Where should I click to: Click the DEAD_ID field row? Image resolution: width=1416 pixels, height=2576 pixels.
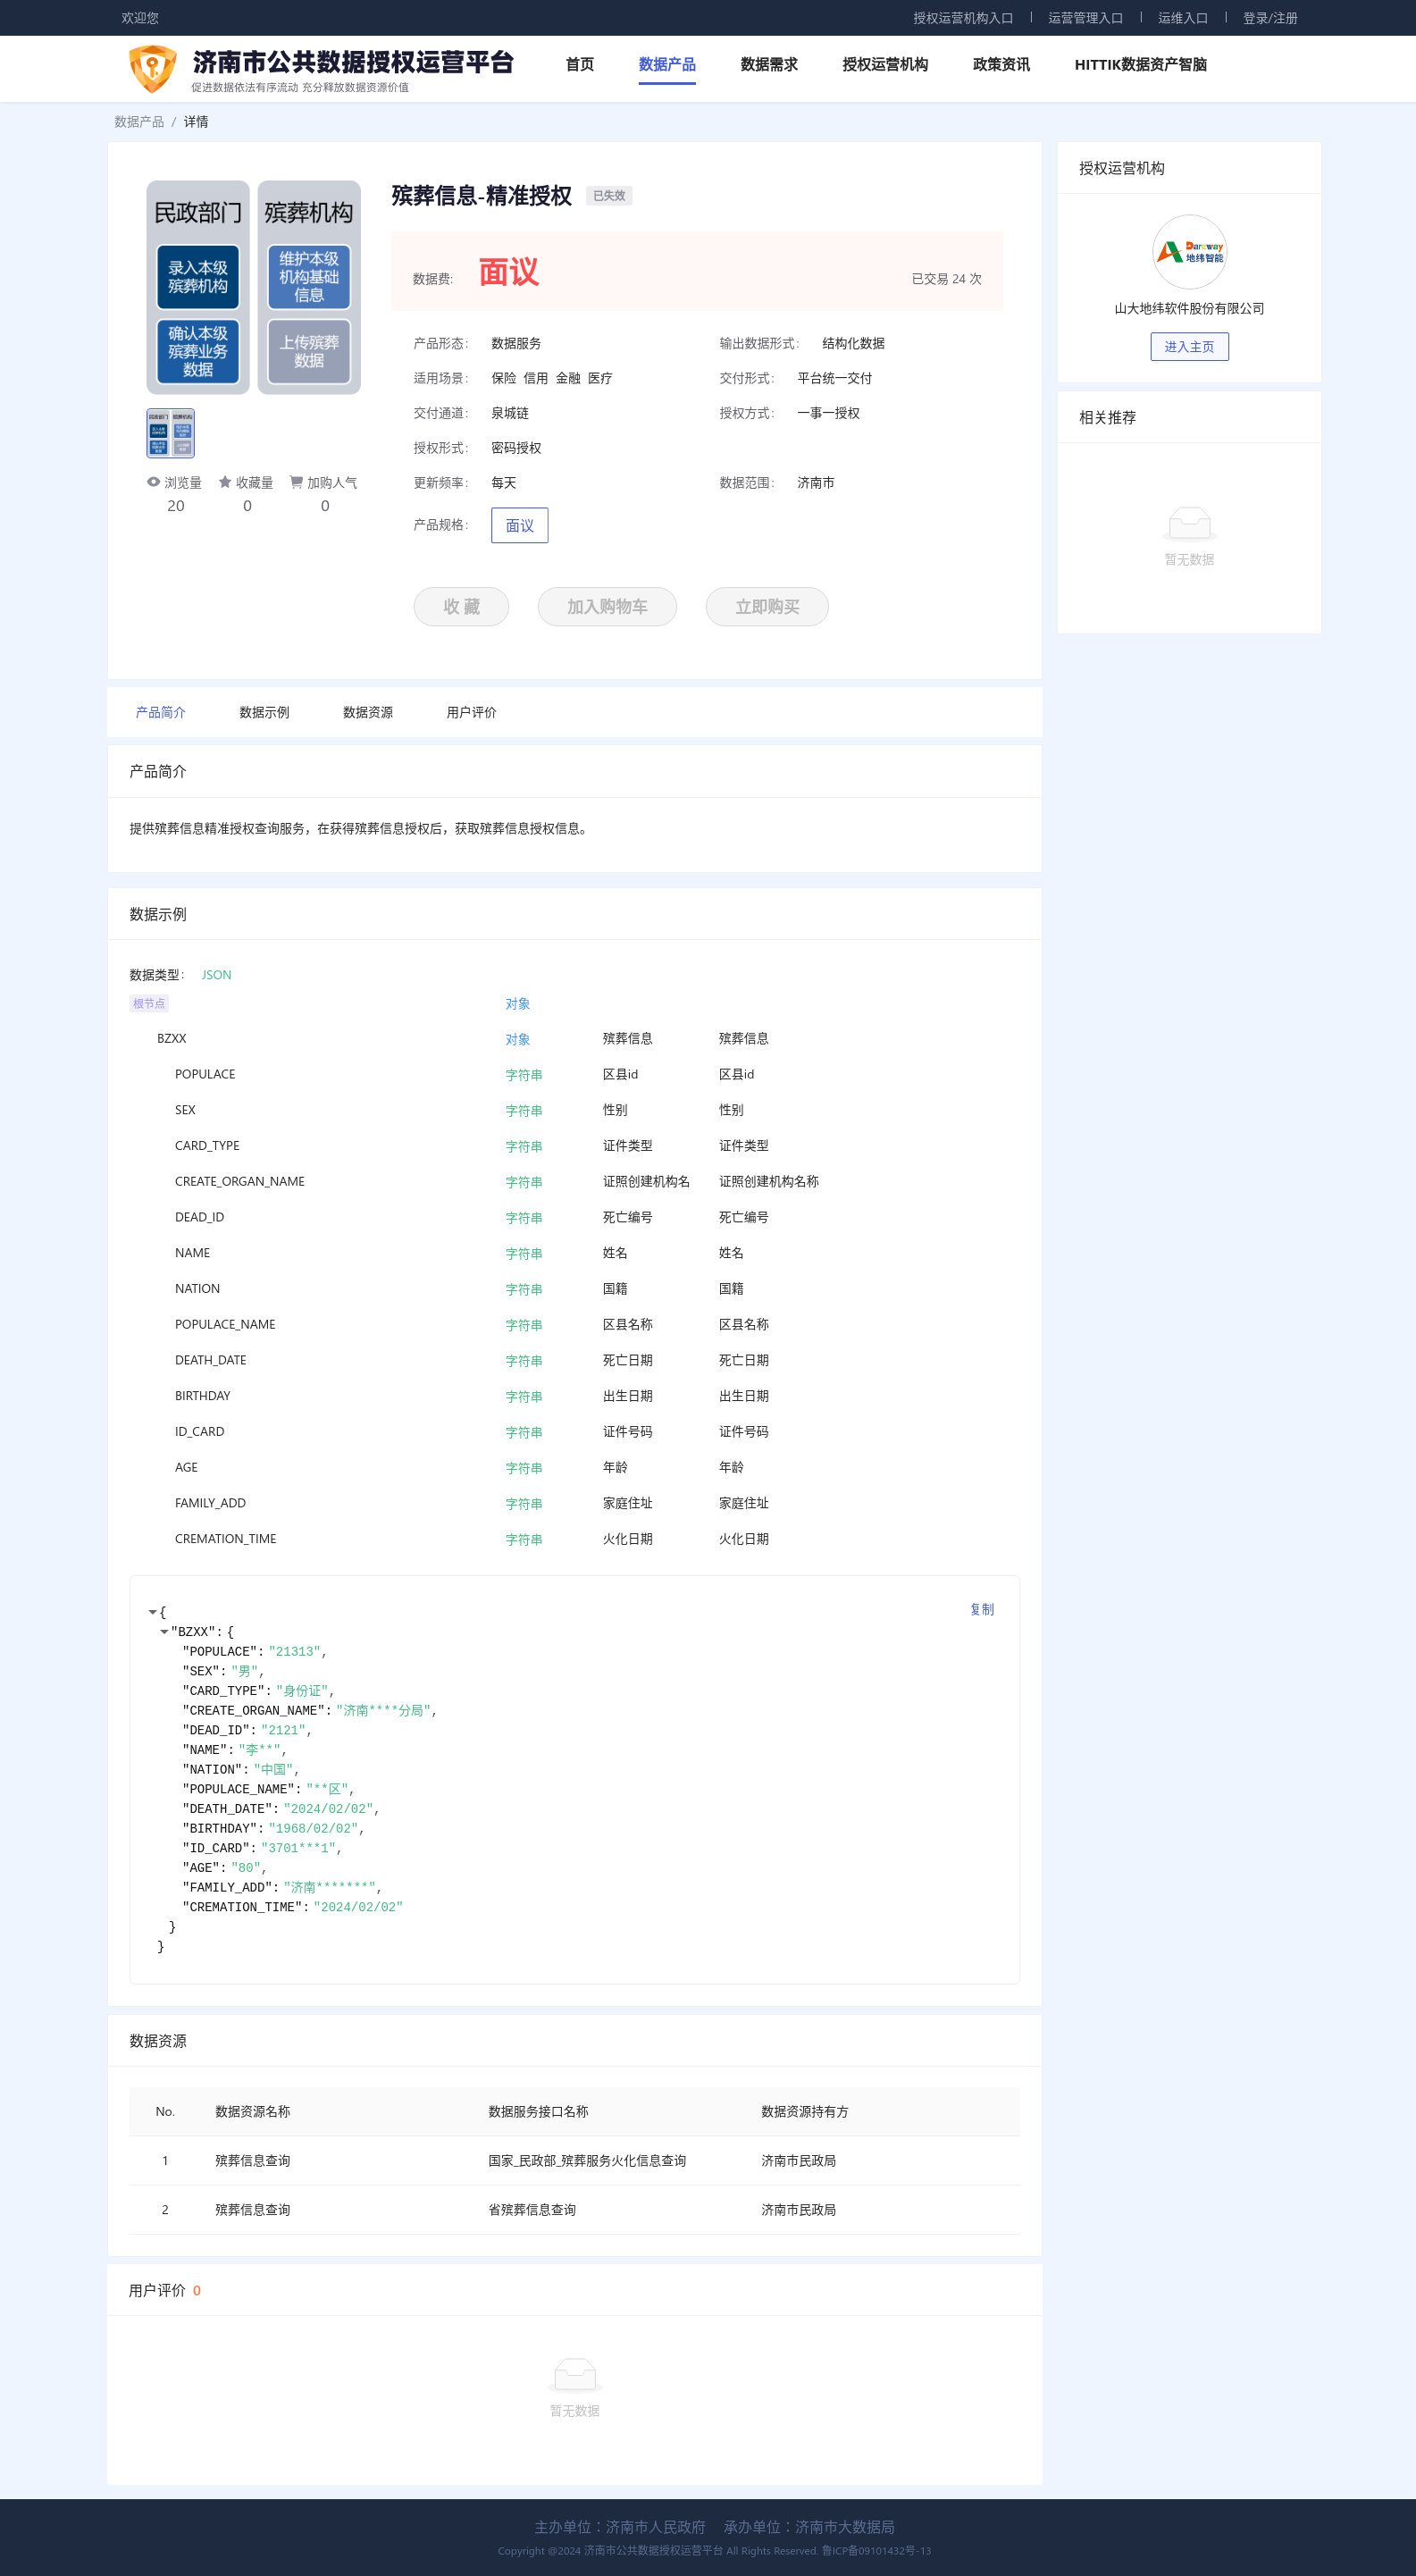tap(574, 1217)
